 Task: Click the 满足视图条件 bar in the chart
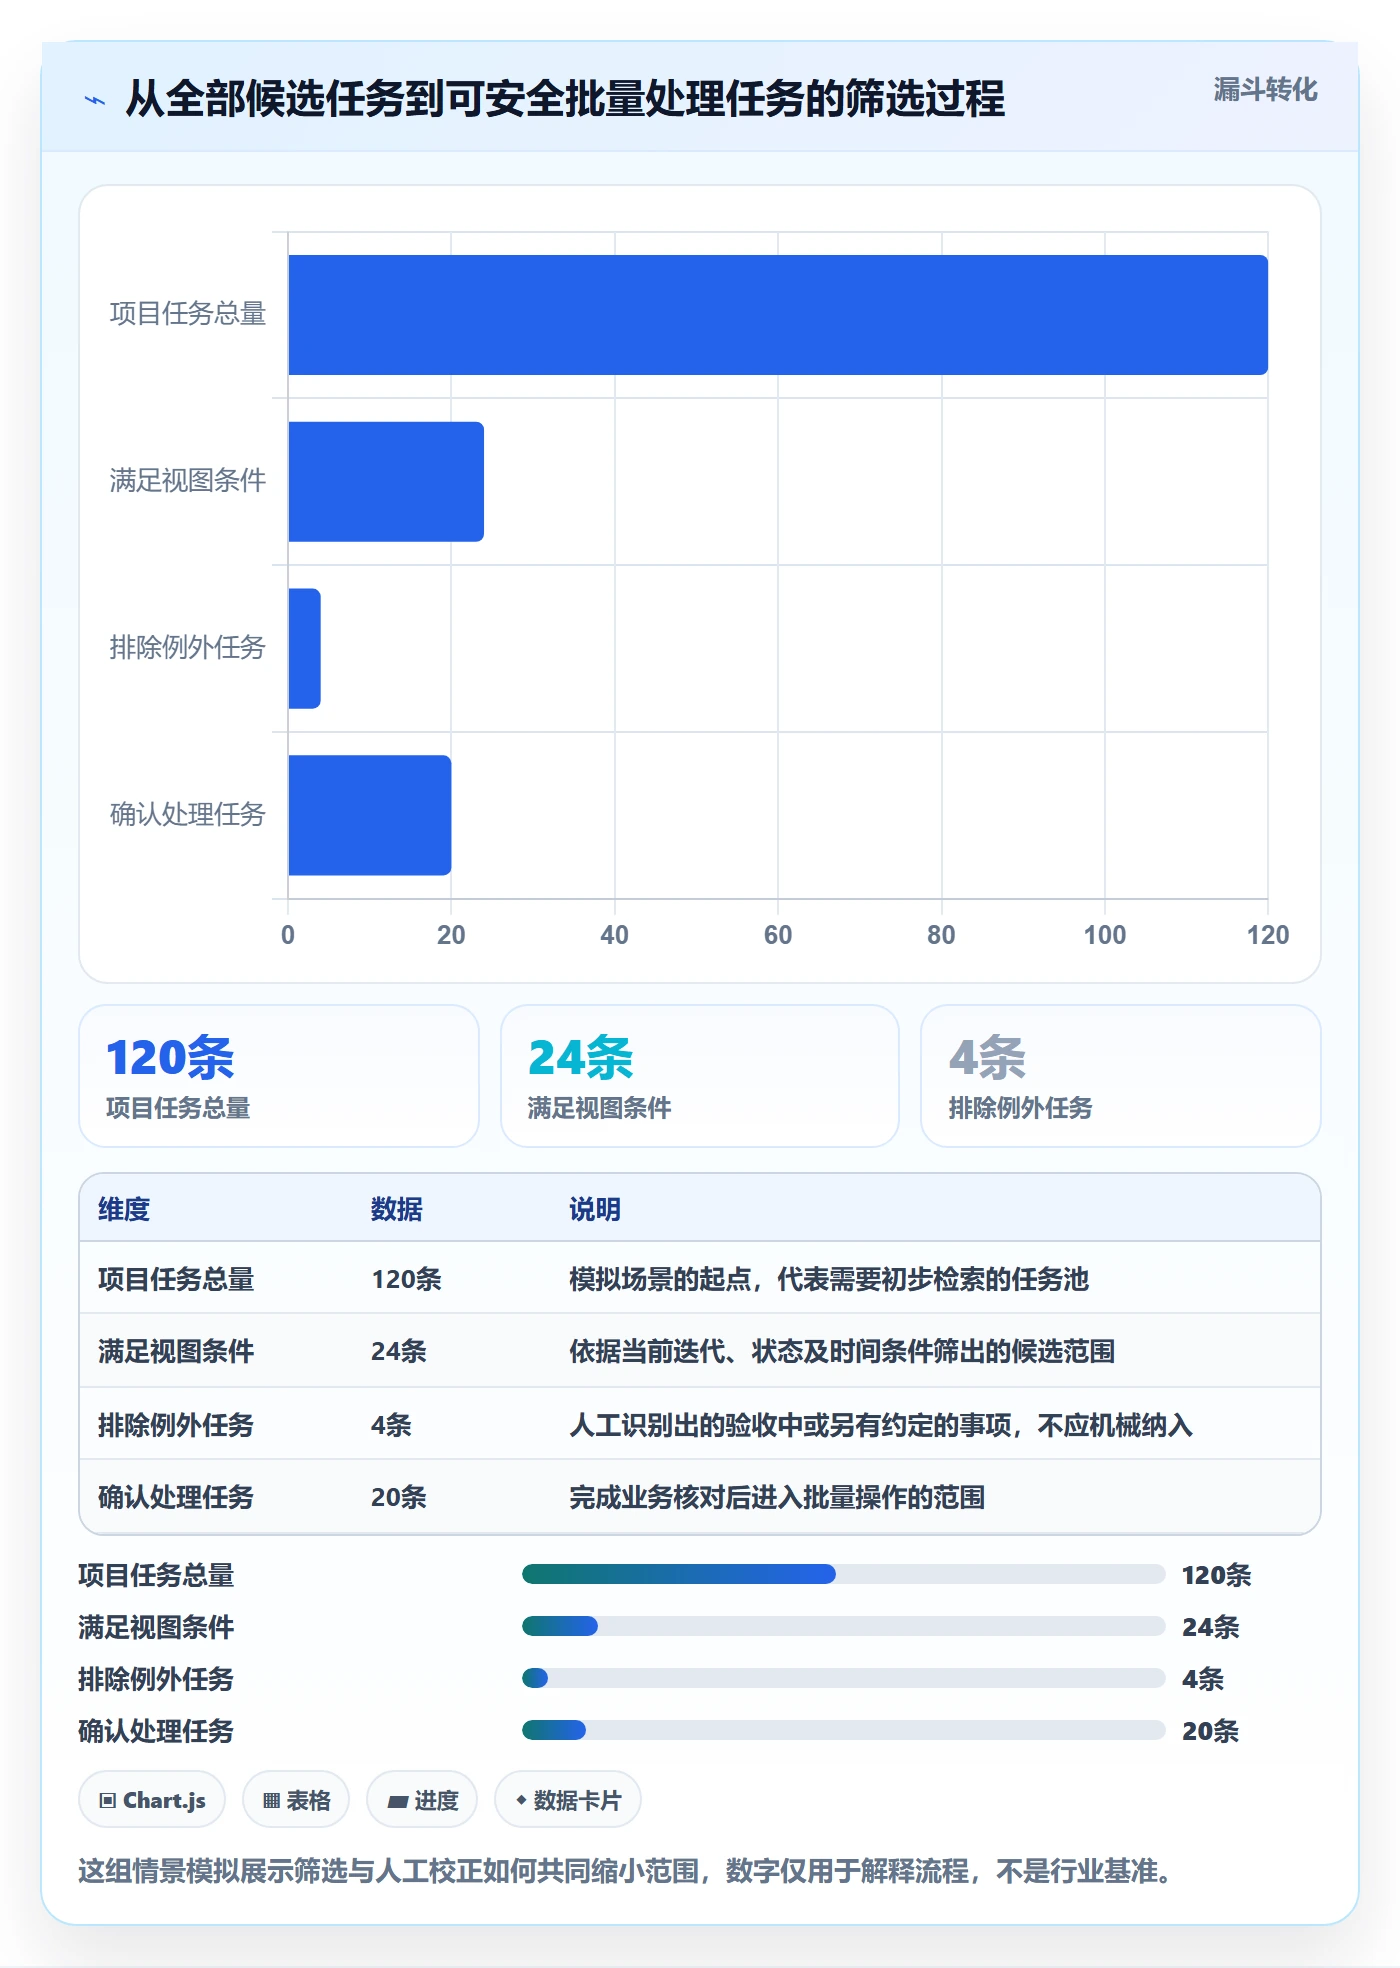(x=386, y=482)
